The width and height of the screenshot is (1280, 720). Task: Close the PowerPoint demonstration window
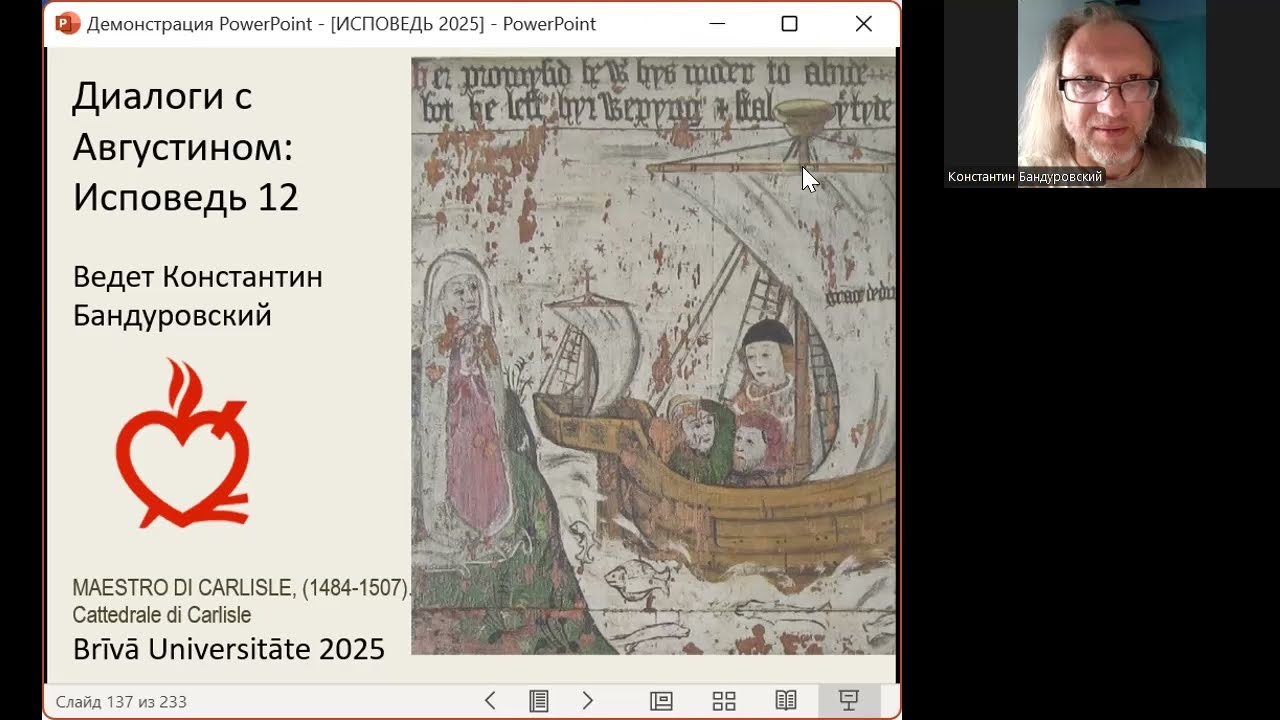864,23
